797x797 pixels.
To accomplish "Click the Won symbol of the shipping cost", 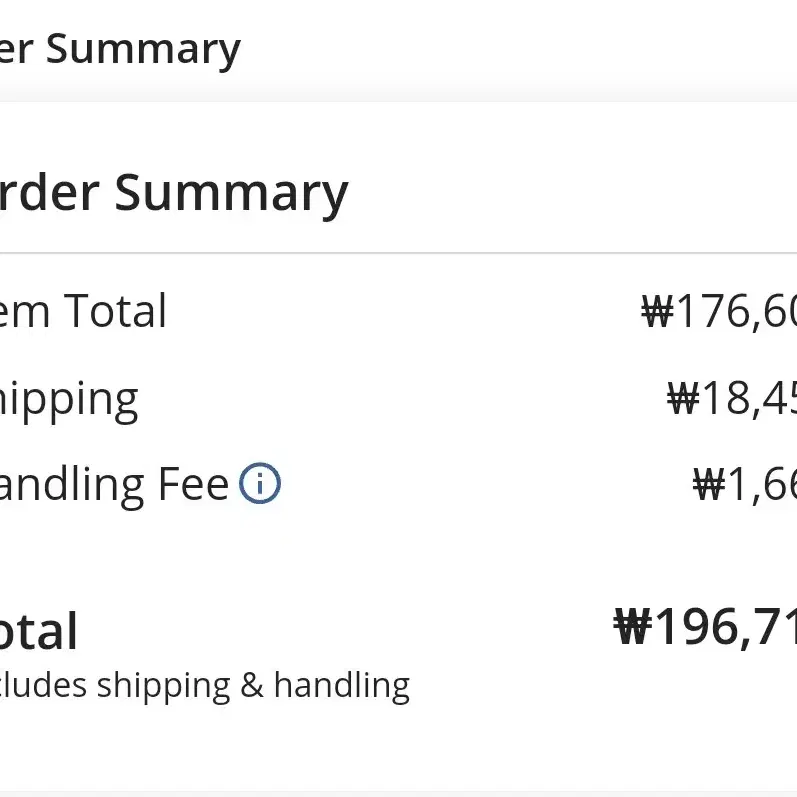I will (683, 398).
